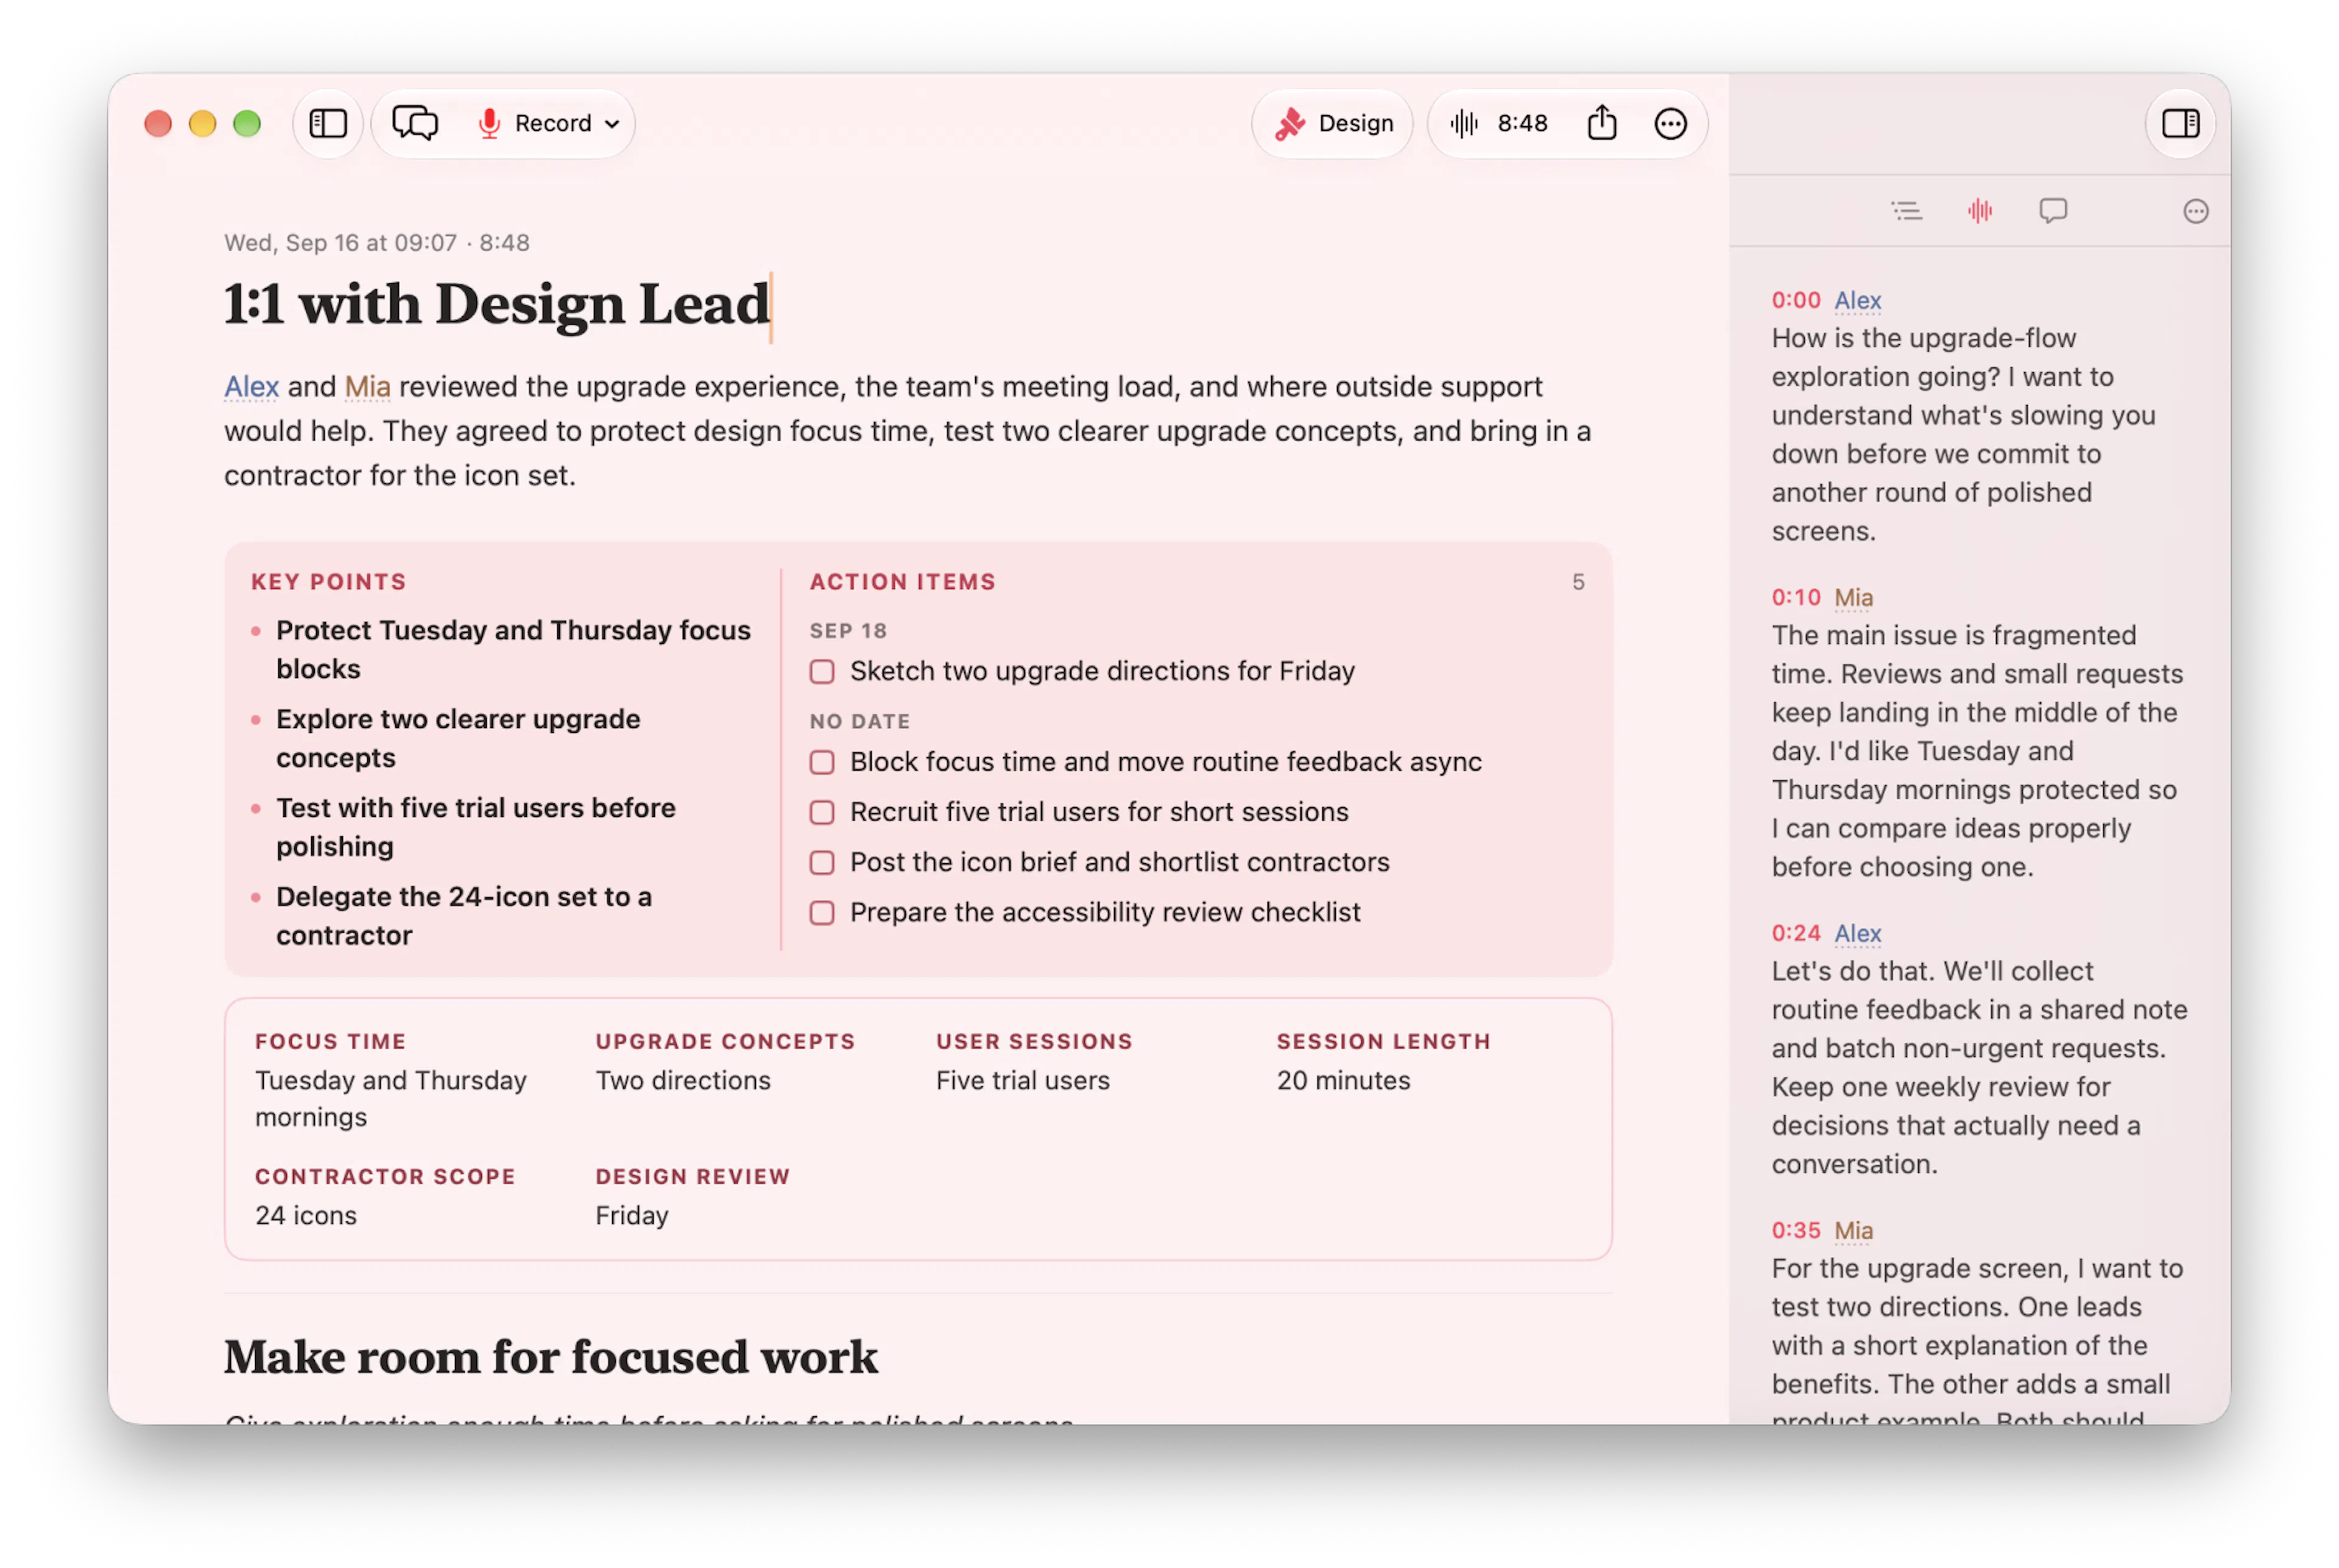The image size is (2339, 1568).
Task: Check 'Sketch two upgrade directions for Friday'
Action: pos(822,671)
